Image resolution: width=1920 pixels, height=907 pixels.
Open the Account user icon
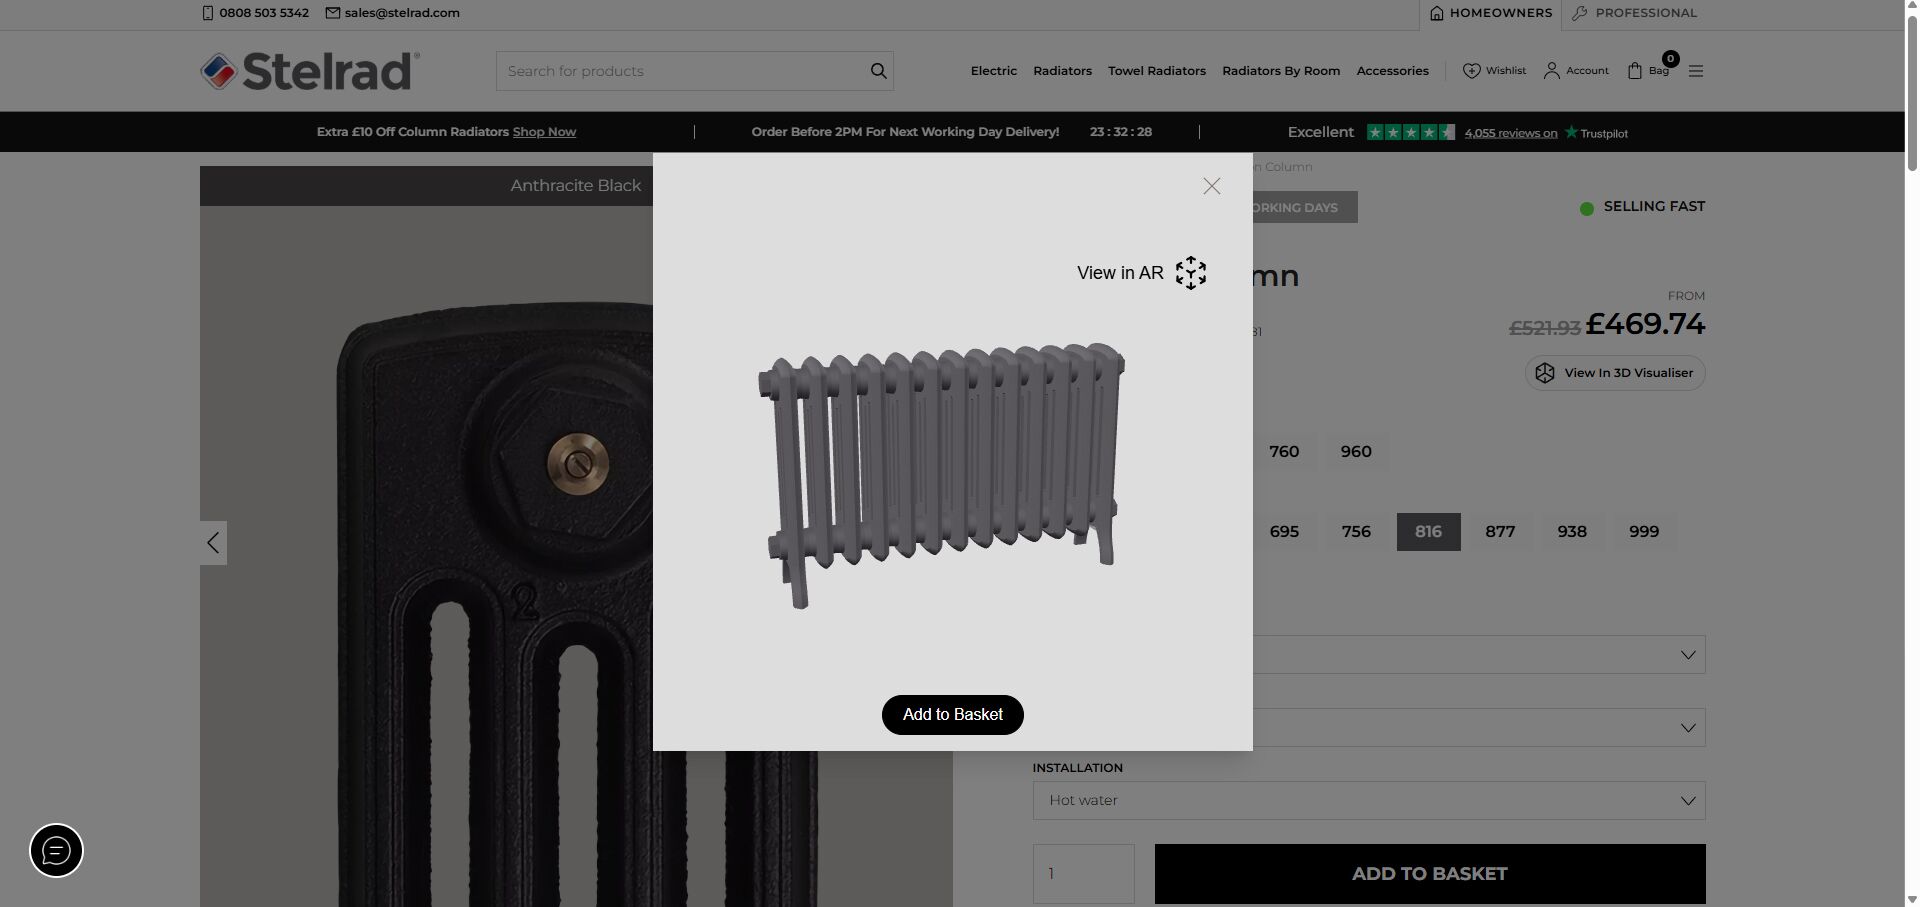click(1551, 71)
